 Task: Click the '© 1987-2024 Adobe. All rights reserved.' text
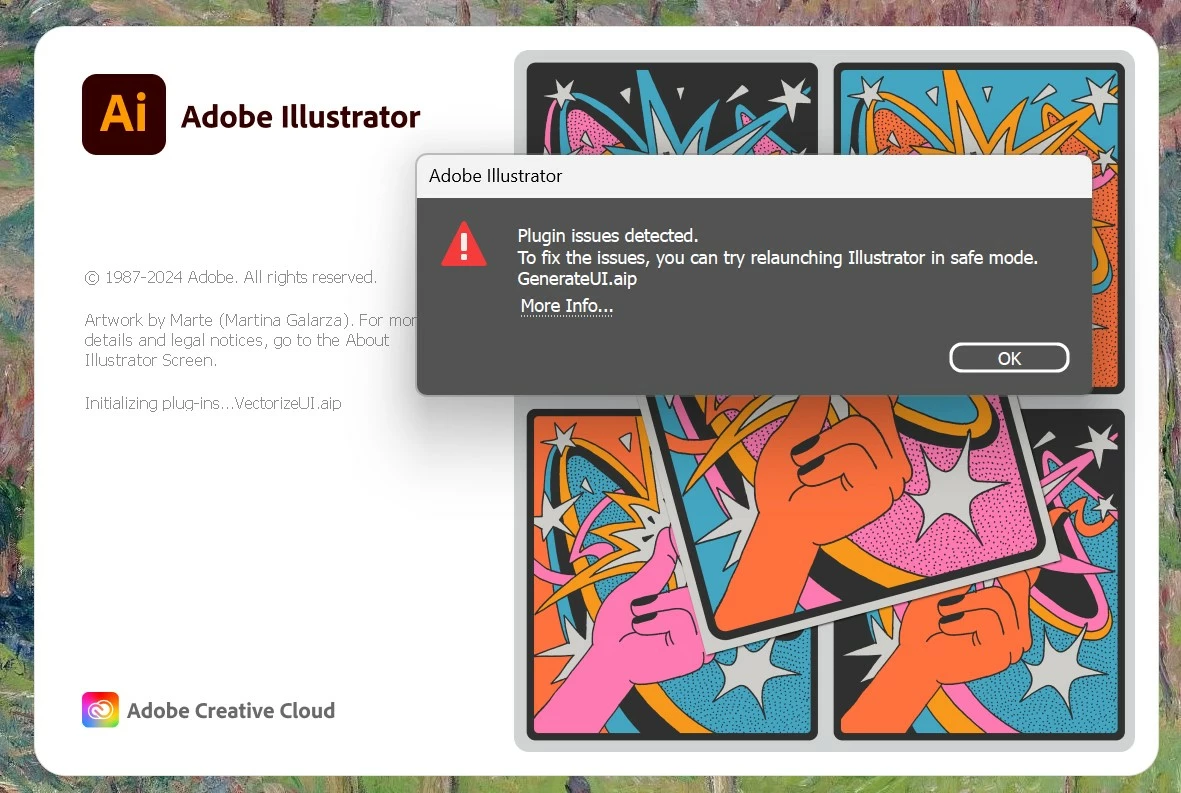click(x=230, y=277)
